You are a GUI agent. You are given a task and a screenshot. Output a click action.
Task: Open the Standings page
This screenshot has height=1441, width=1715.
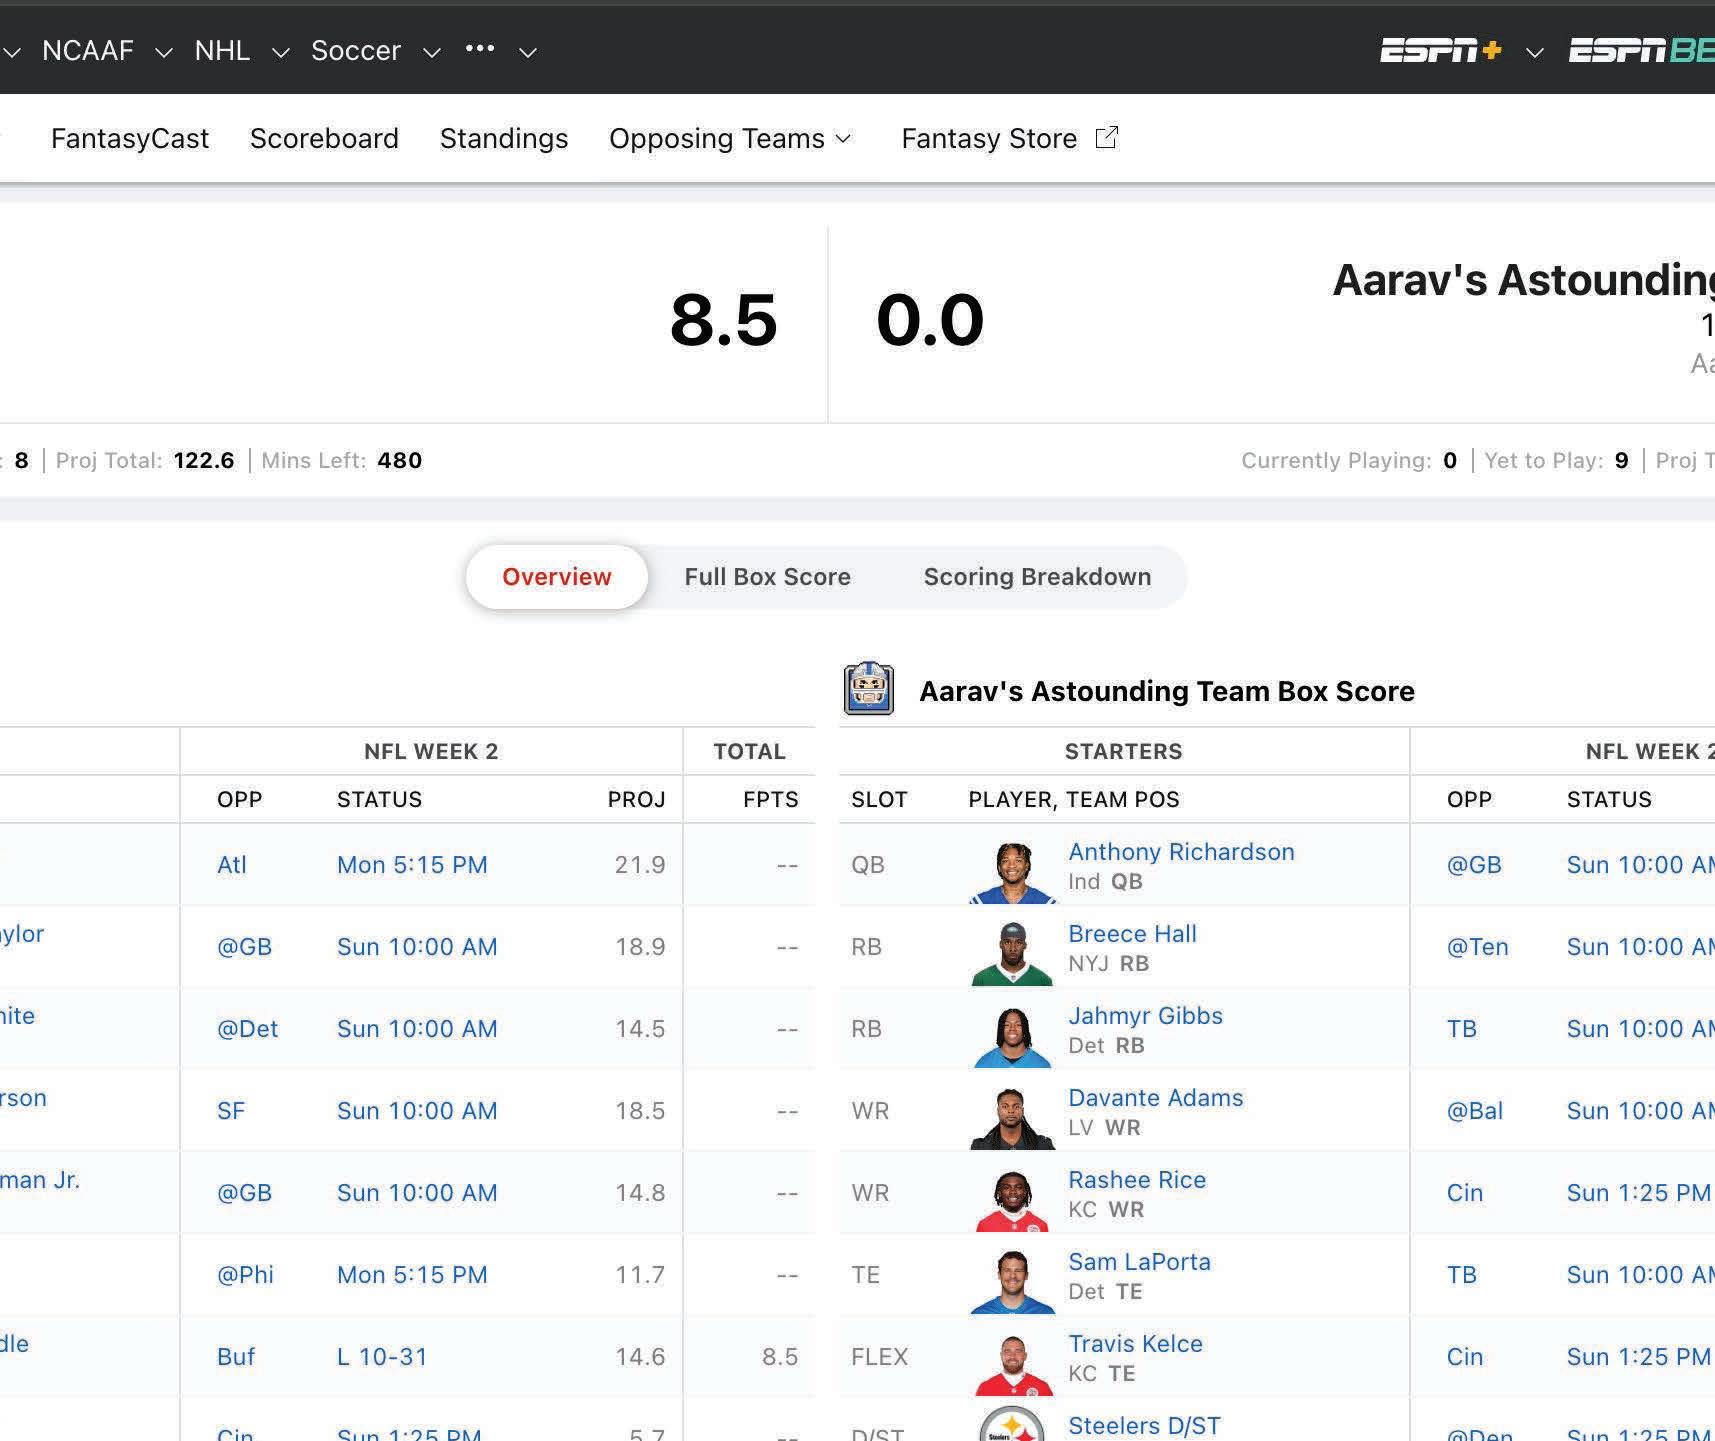[x=504, y=138]
